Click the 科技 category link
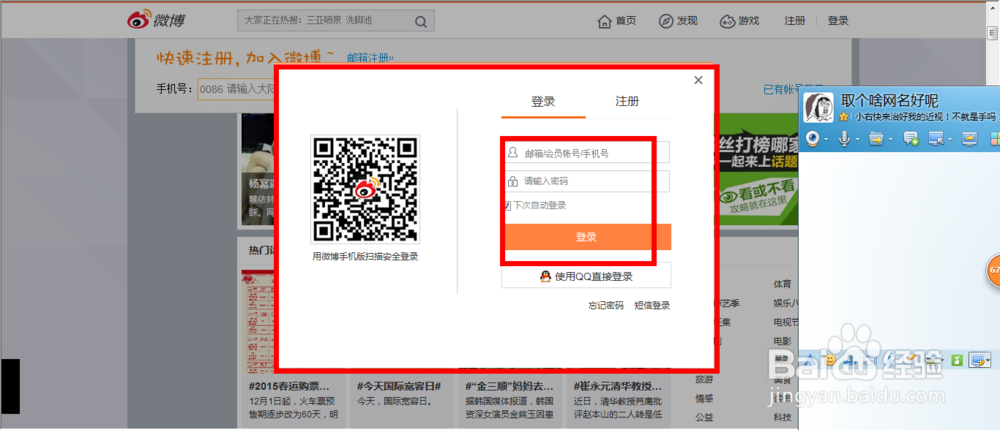Screen dimensions: 1000x430 [x=783, y=417]
